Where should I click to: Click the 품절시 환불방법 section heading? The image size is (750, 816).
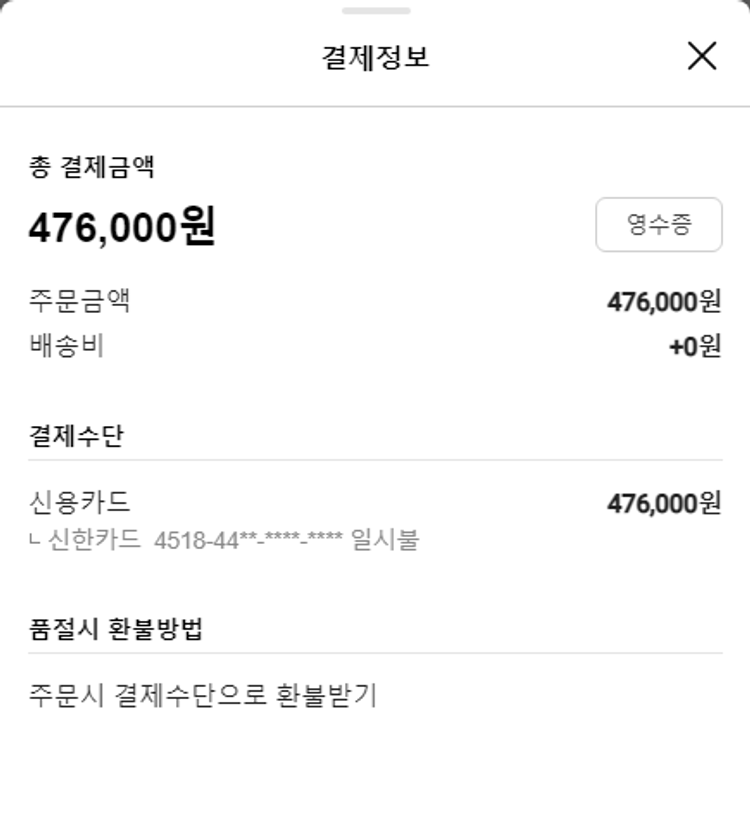116,630
